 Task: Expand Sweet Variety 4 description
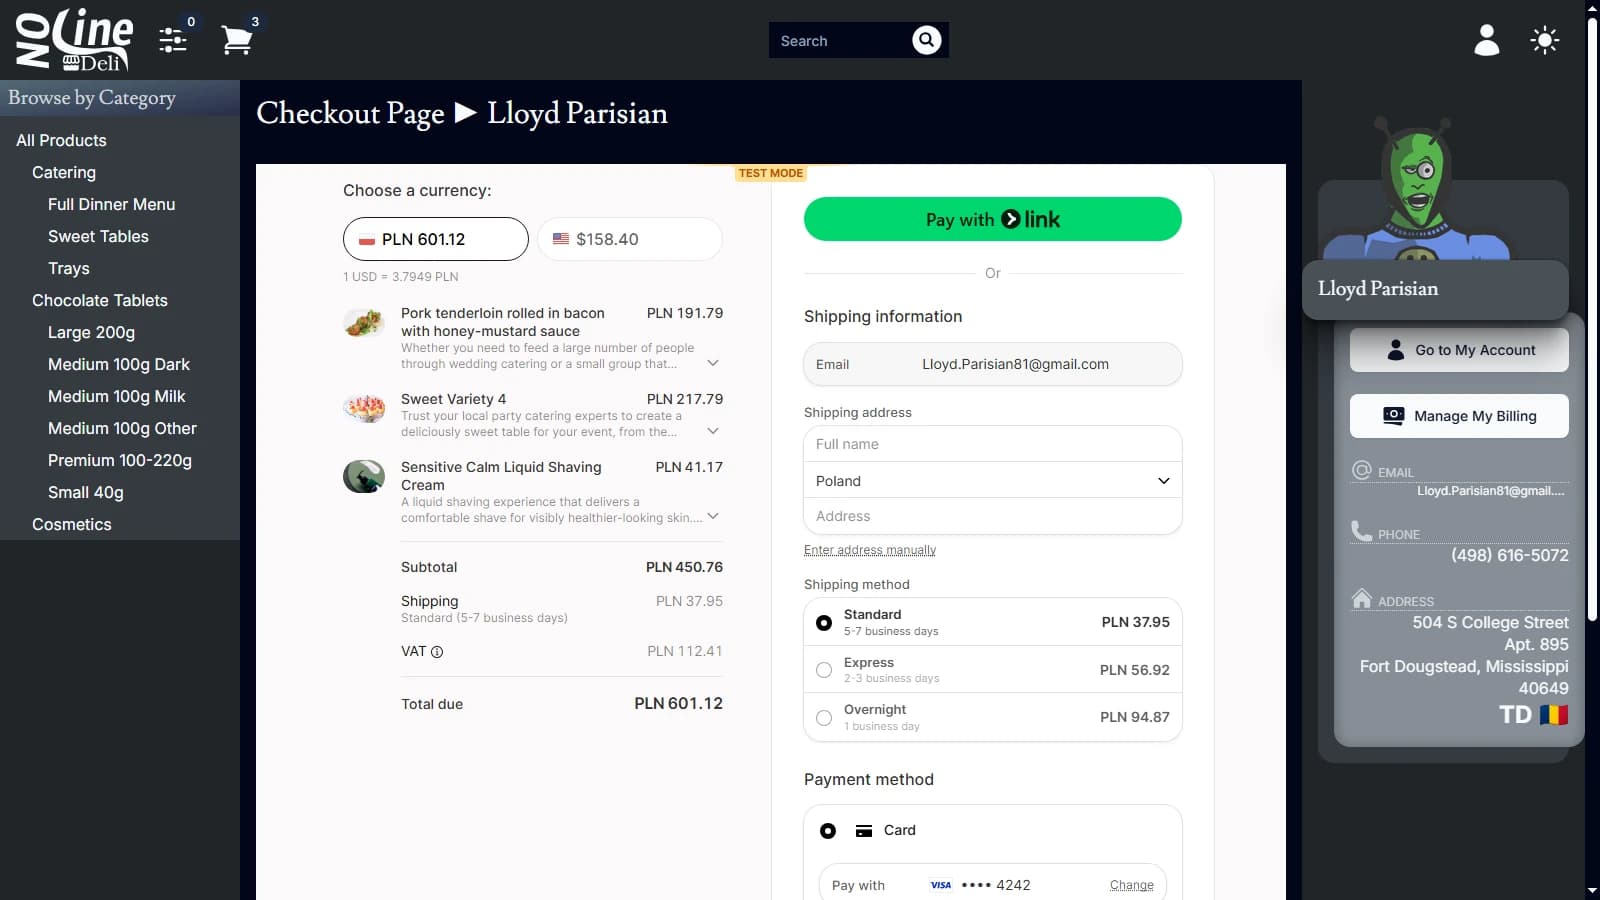click(x=713, y=431)
